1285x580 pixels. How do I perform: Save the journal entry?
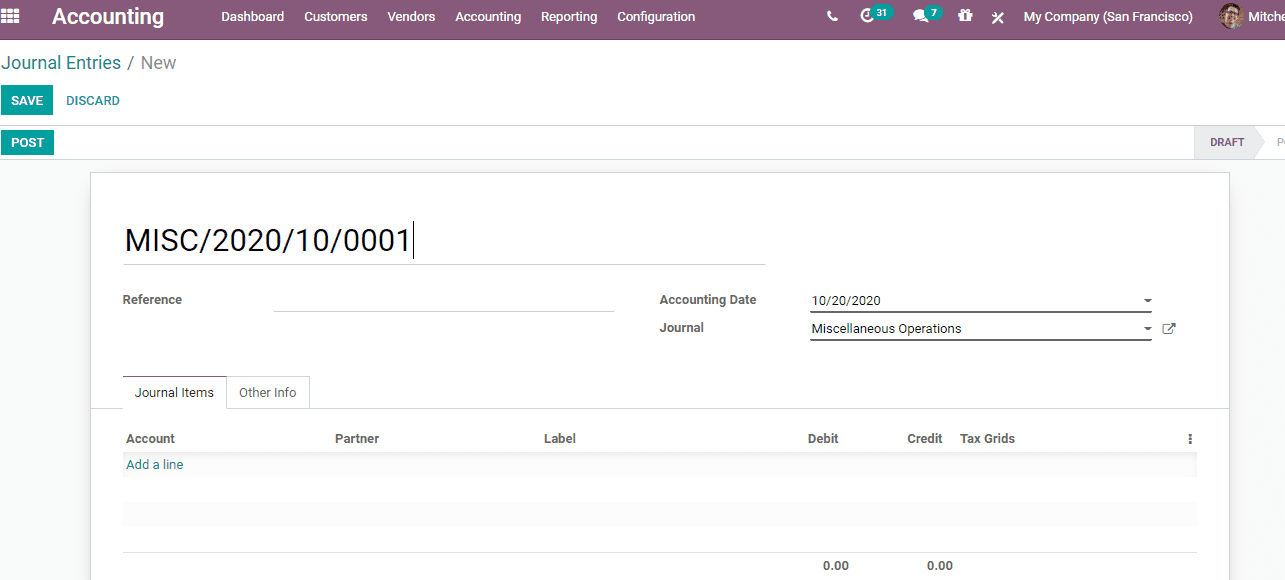(x=26, y=100)
